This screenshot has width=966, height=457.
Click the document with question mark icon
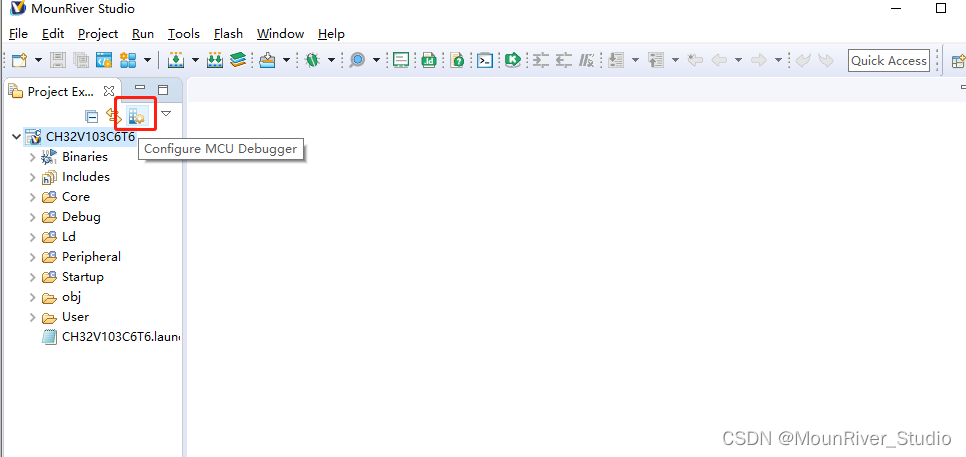point(457,60)
